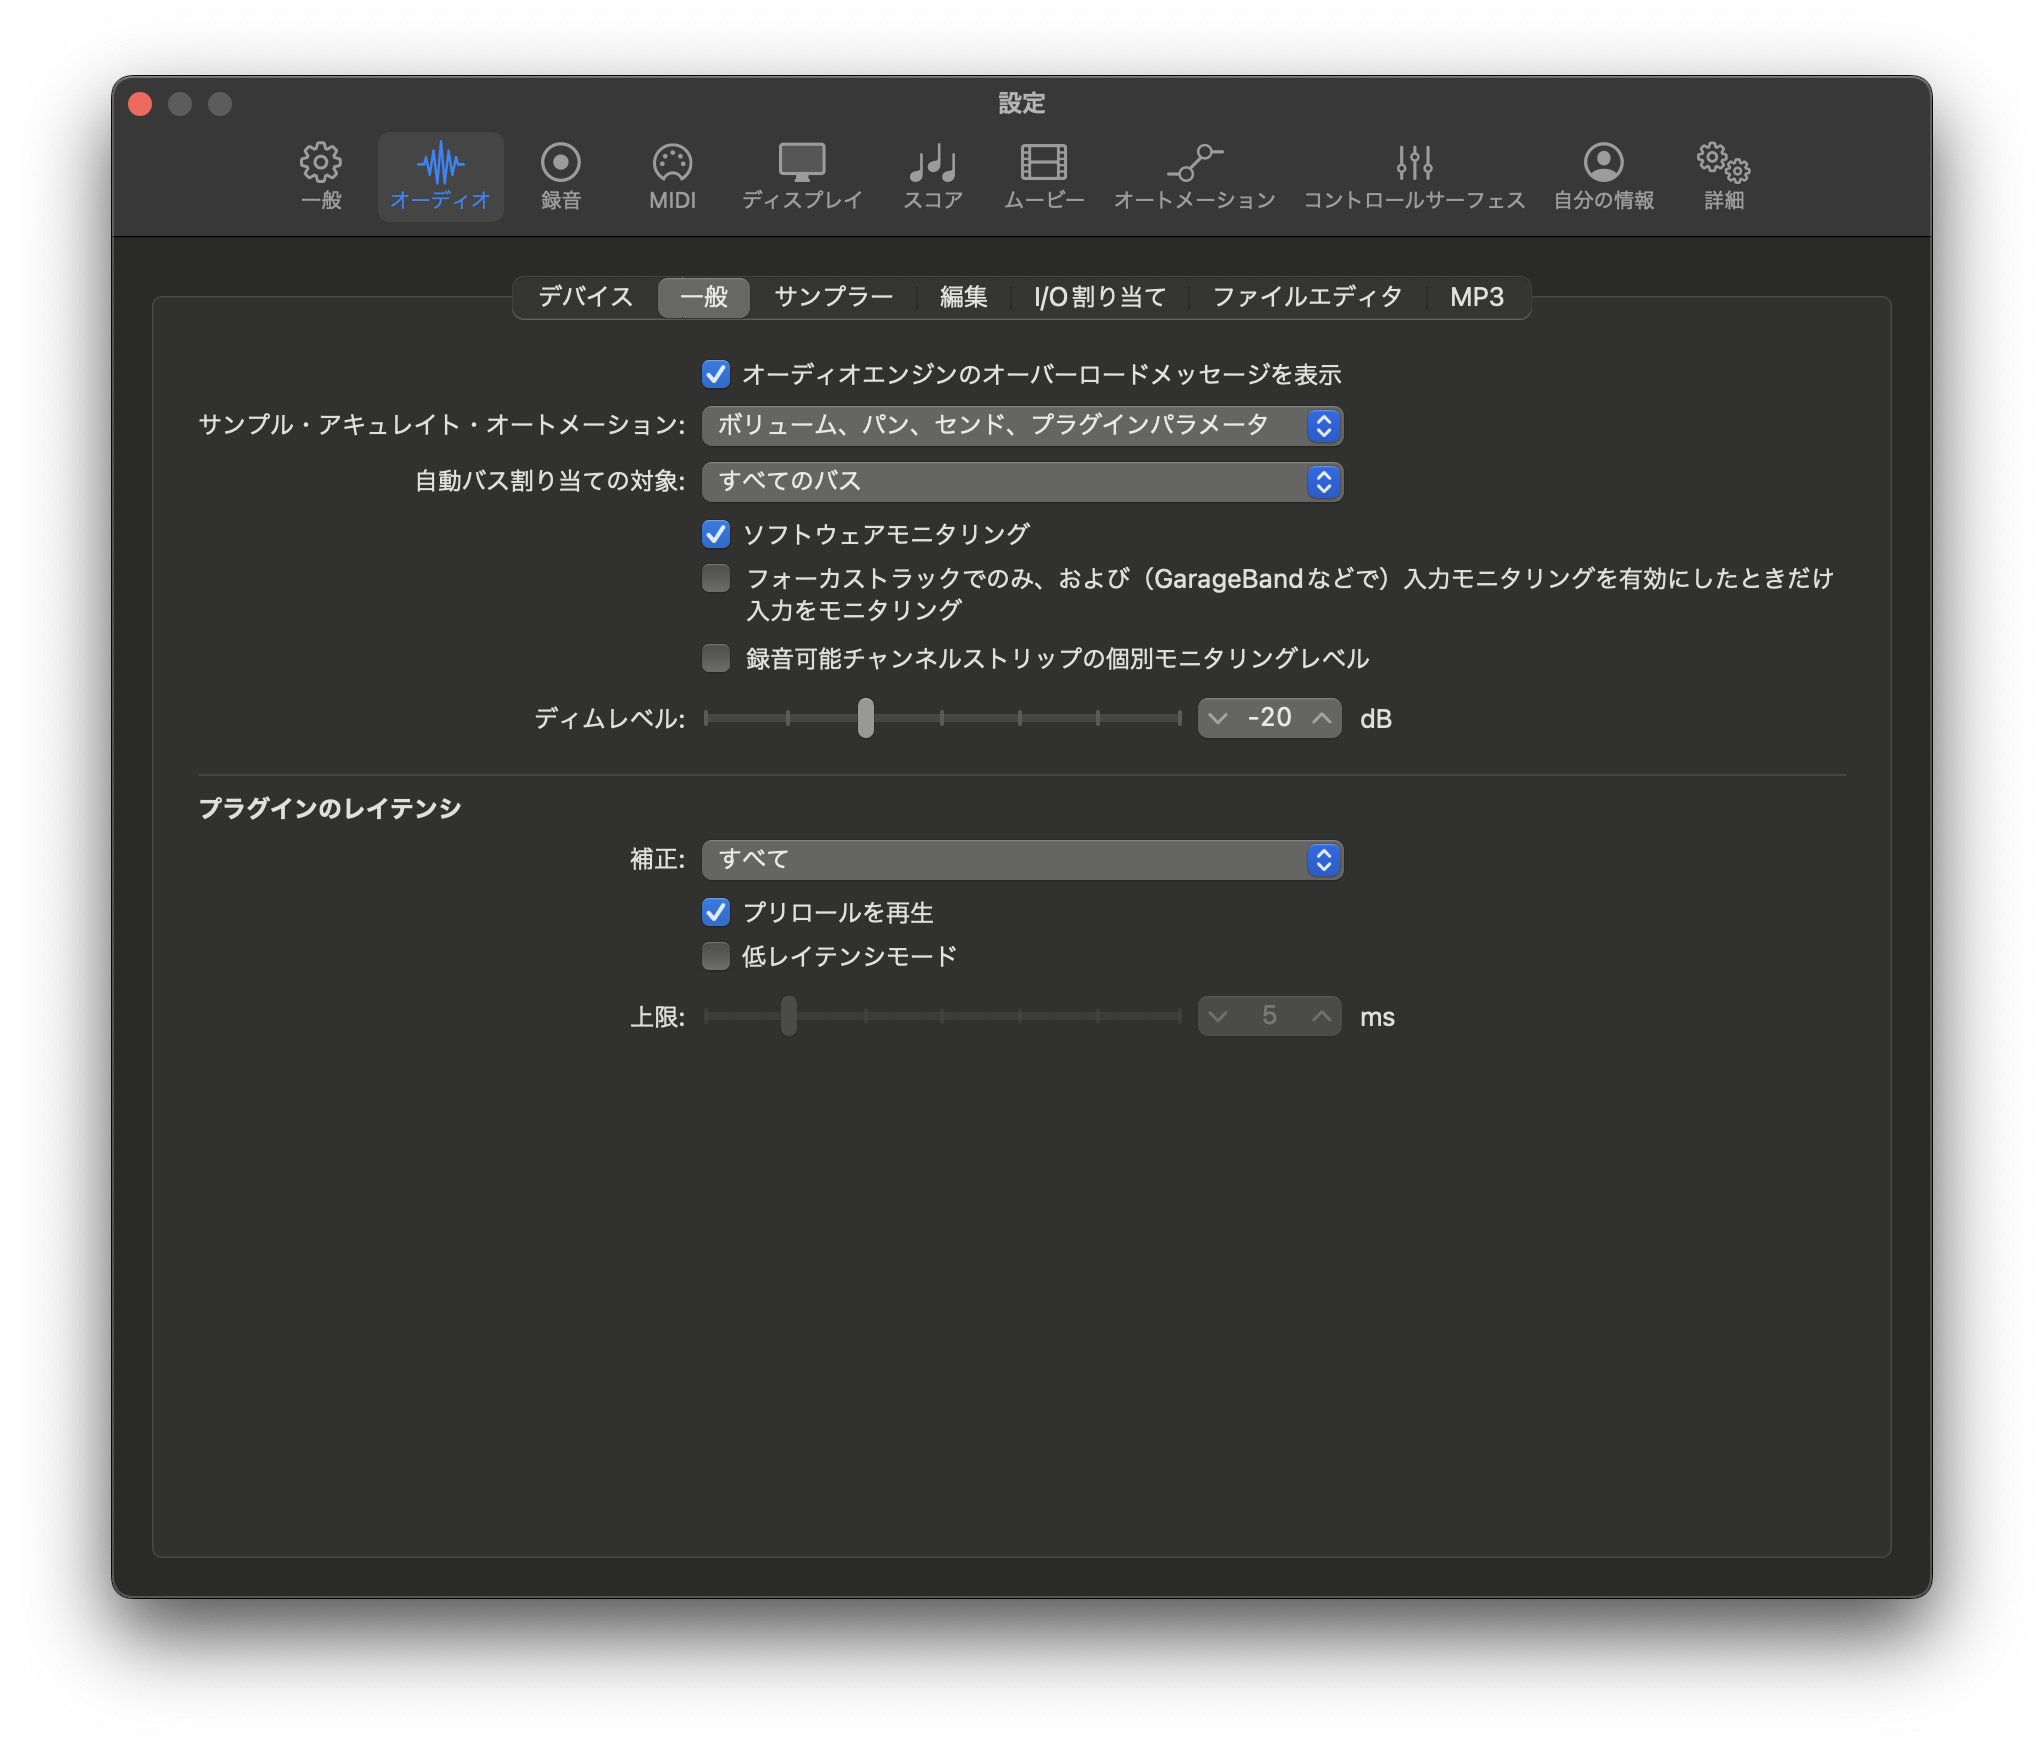
Task: Open the 補正 compensation dropdown
Action: pyautogui.click(x=1022, y=860)
